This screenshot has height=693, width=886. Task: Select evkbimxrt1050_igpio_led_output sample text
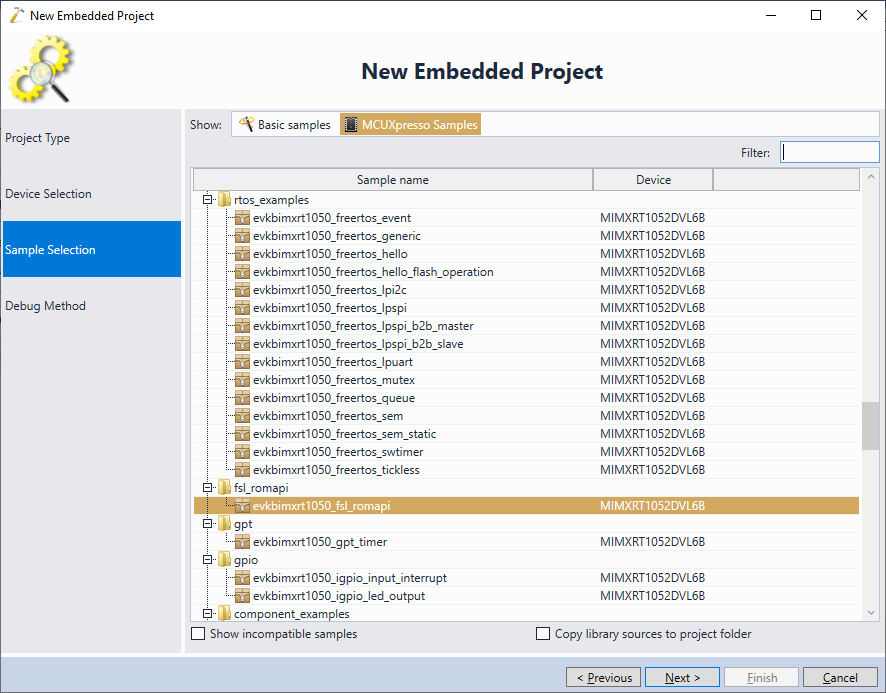339,596
